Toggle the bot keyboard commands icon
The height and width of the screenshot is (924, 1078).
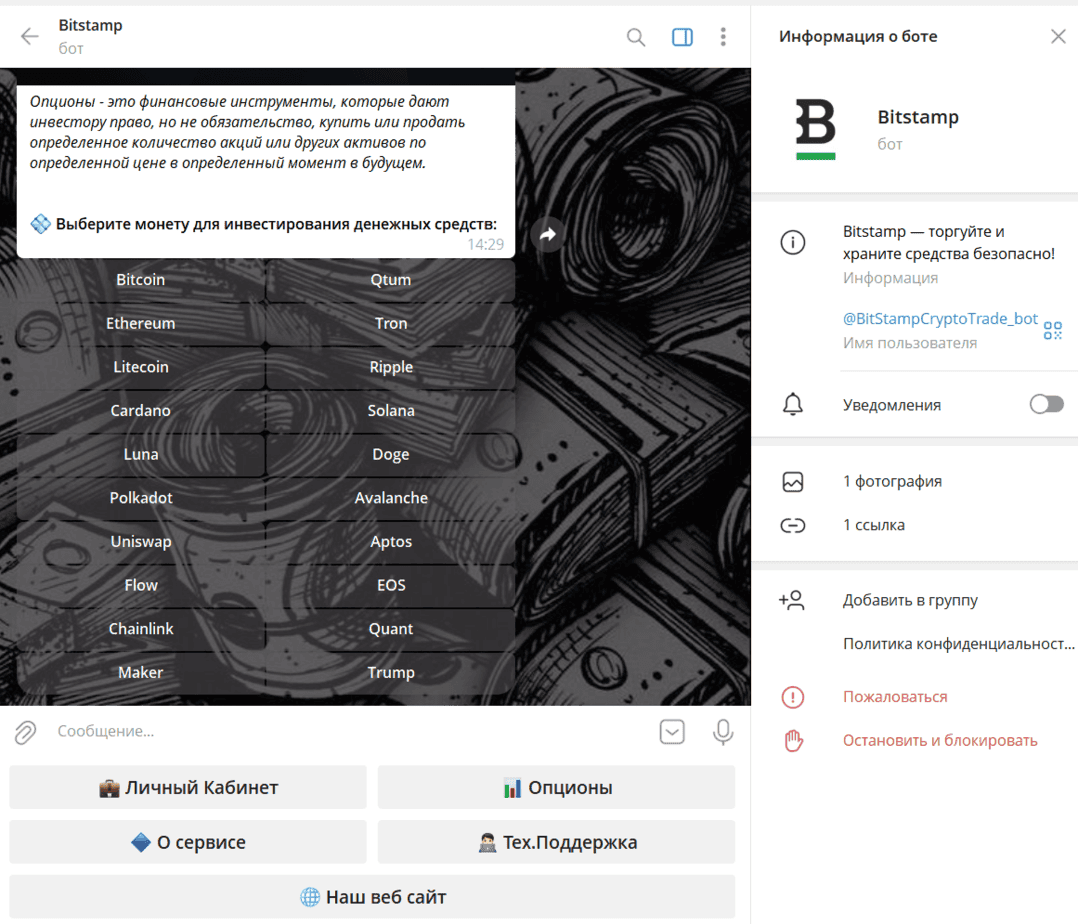coord(673,732)
